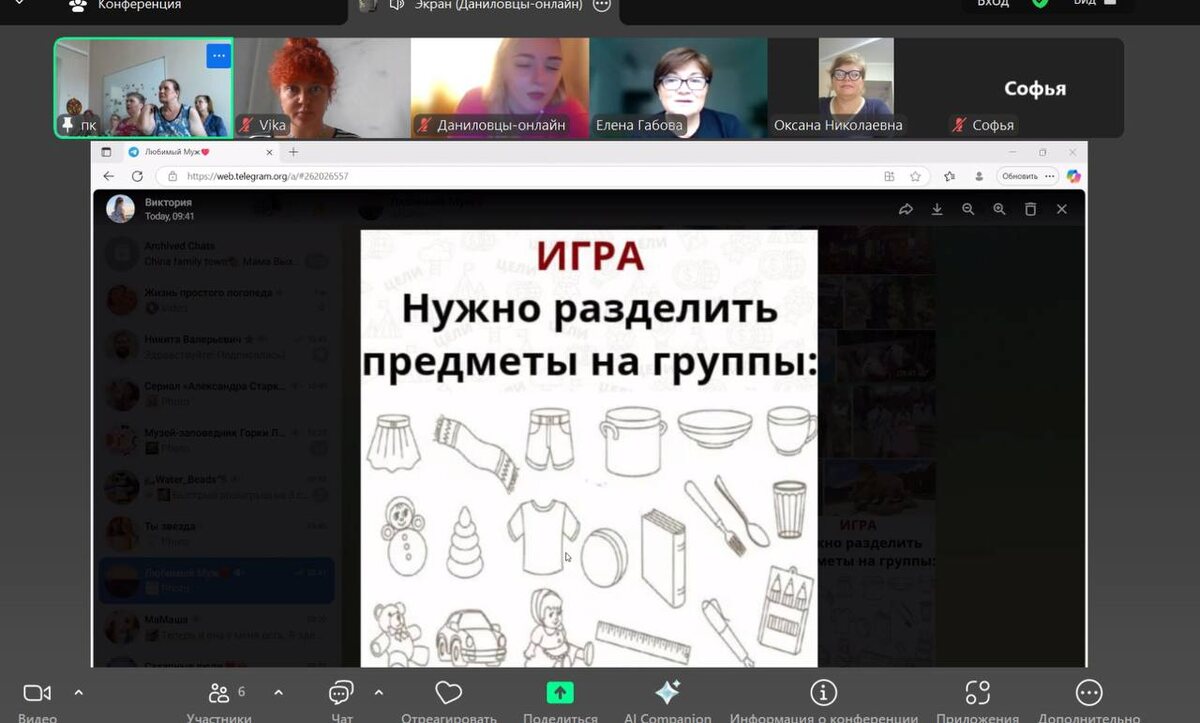Click the favorites star in address bar
The height and width of the screenshot is (723, 1200).
pyautogui.click(x=915, y=176)
